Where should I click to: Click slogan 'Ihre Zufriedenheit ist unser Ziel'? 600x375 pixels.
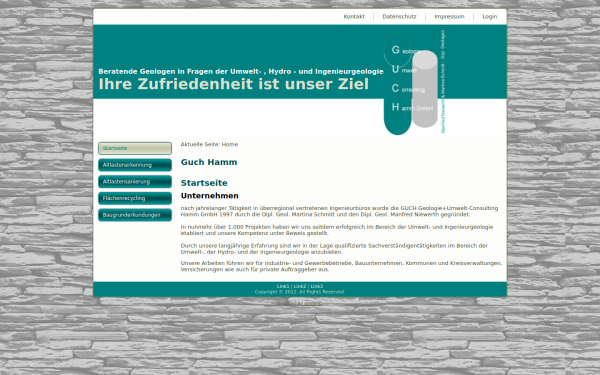[233, 84]
